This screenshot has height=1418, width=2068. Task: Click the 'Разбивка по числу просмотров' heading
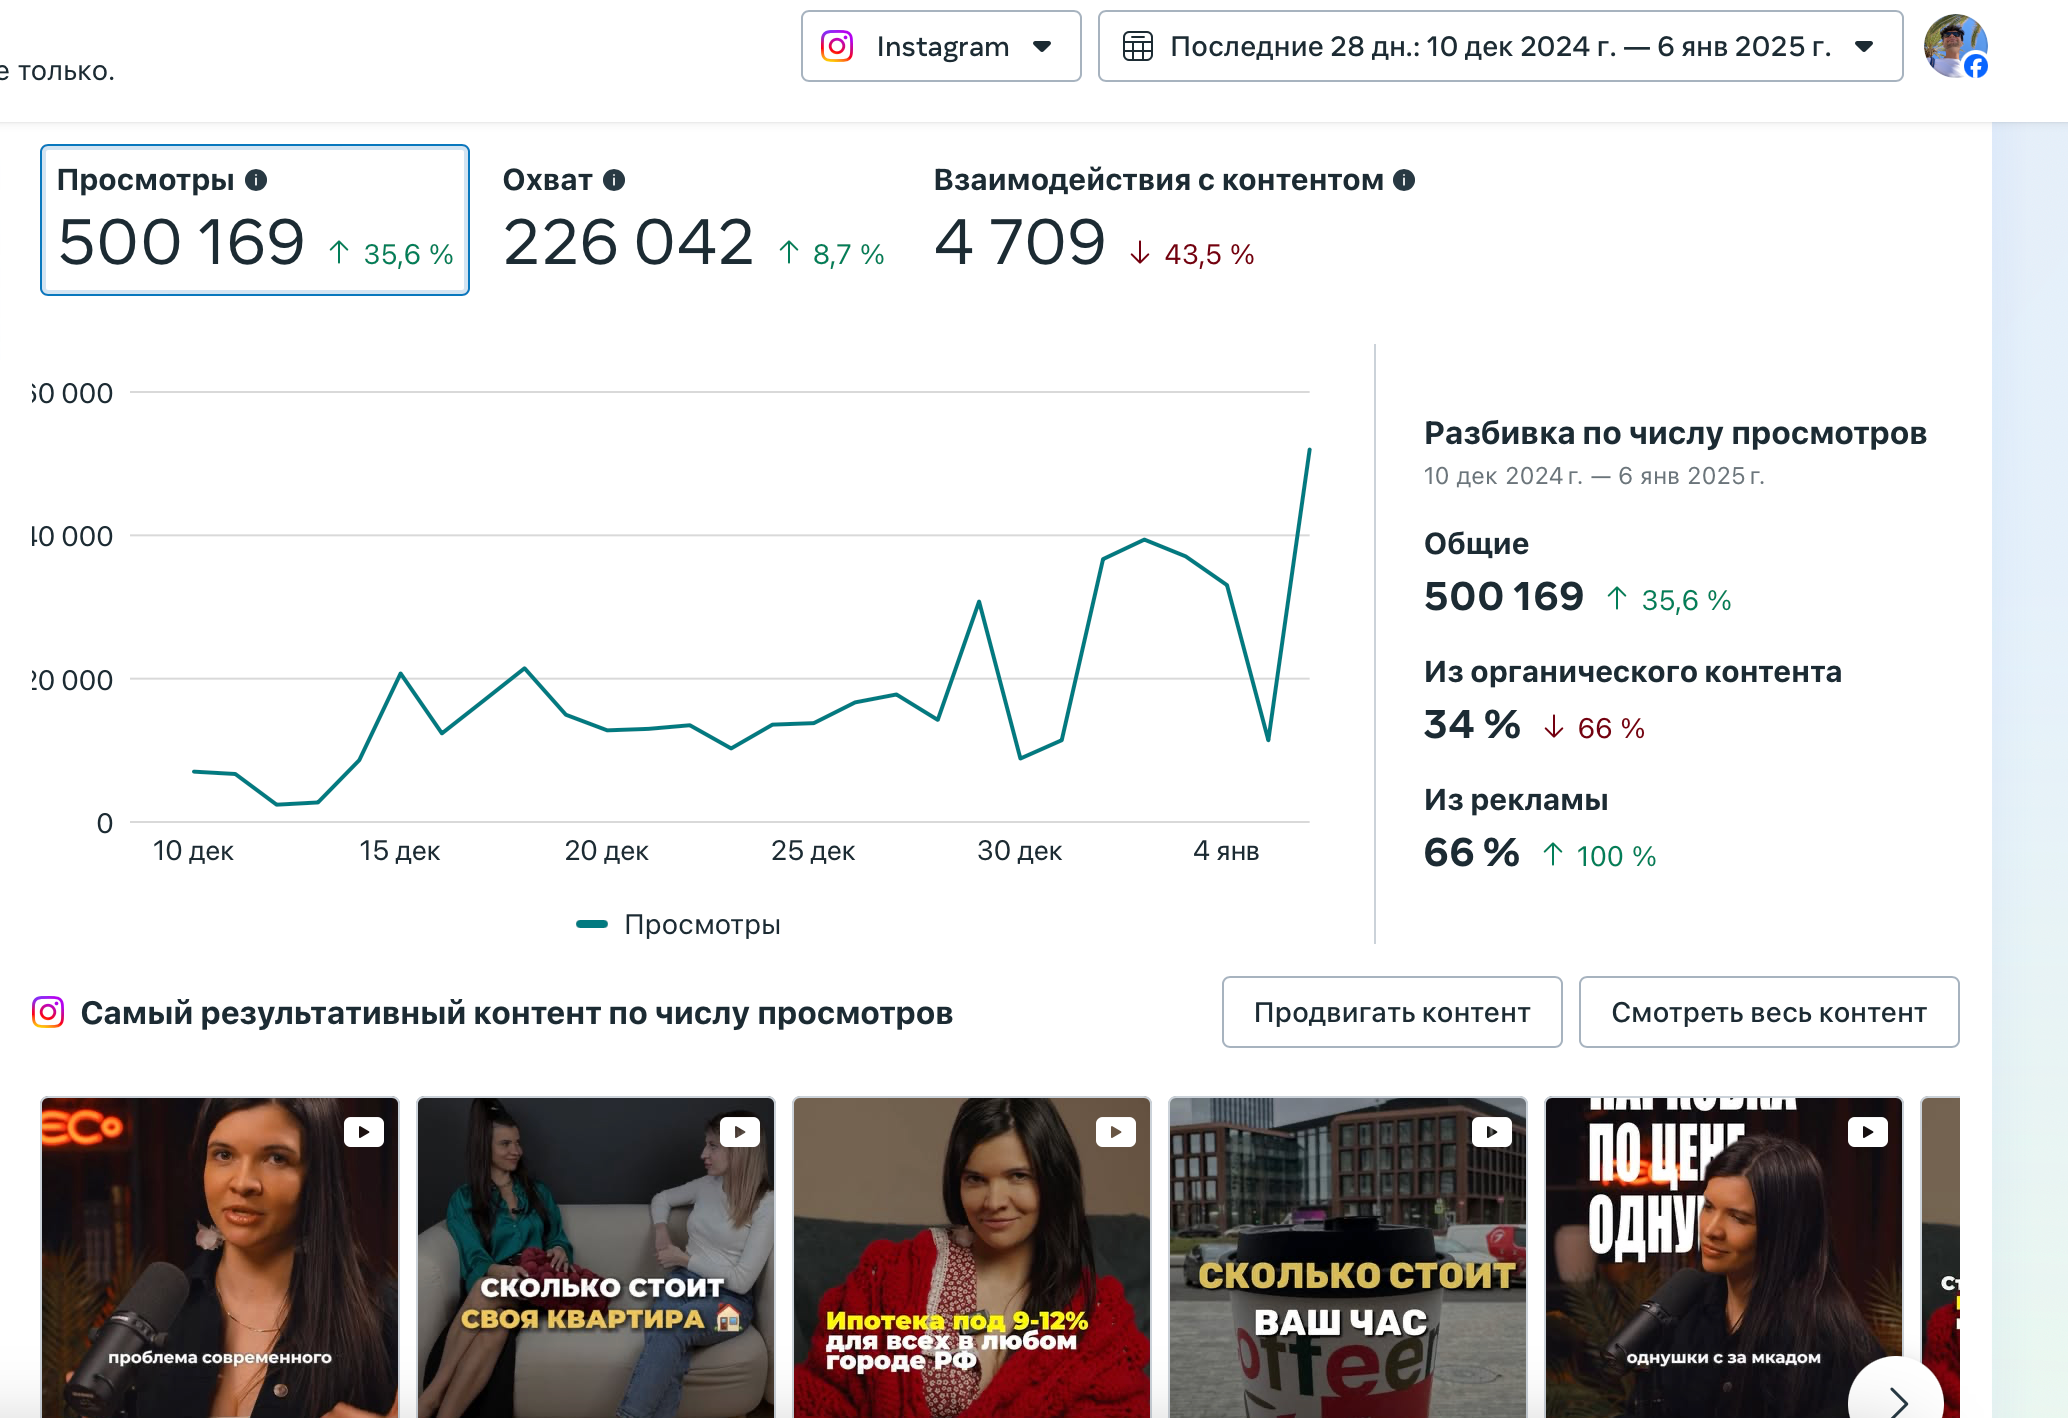coord(1675,434)
